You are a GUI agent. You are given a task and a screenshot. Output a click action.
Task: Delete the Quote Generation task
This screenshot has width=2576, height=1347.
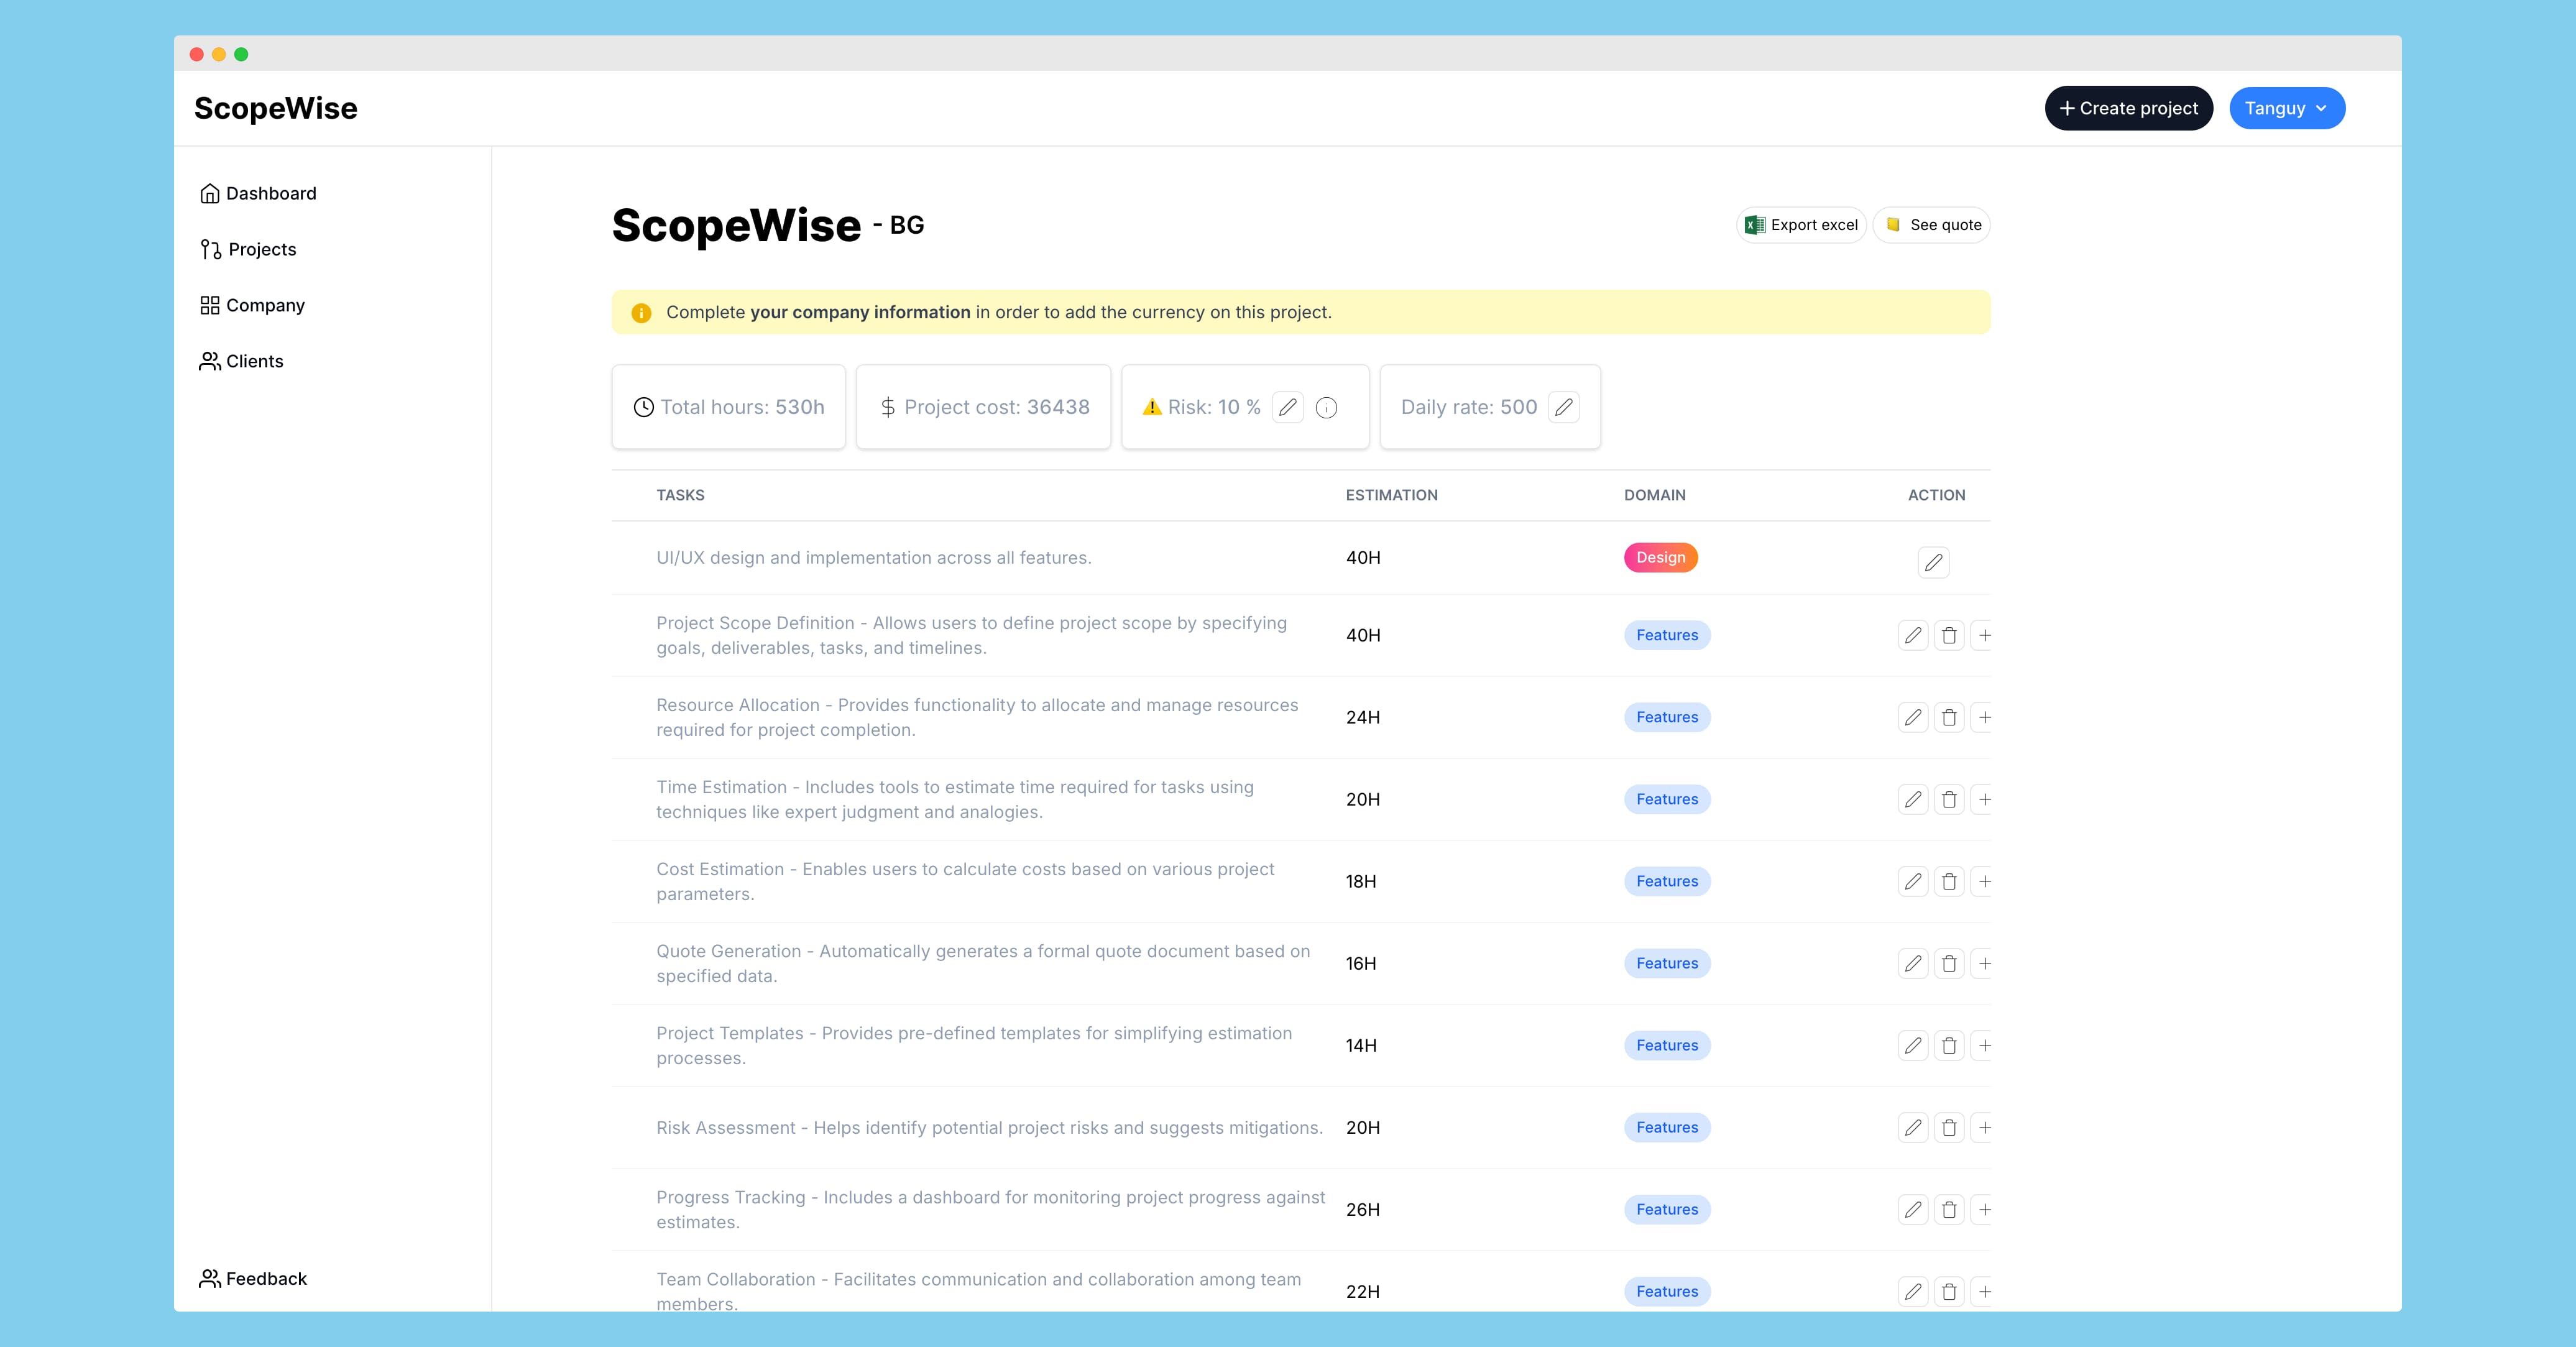(1949, 963)
